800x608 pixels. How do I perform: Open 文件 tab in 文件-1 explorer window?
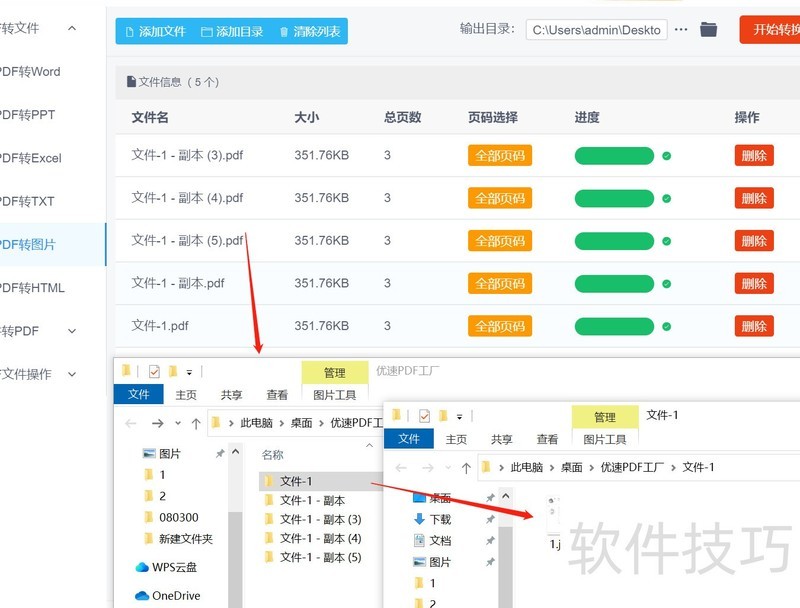[x=409, y=439]
